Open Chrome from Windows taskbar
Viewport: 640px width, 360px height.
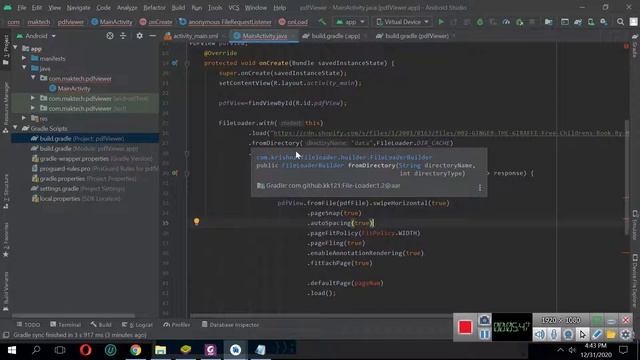click(136, 350)
